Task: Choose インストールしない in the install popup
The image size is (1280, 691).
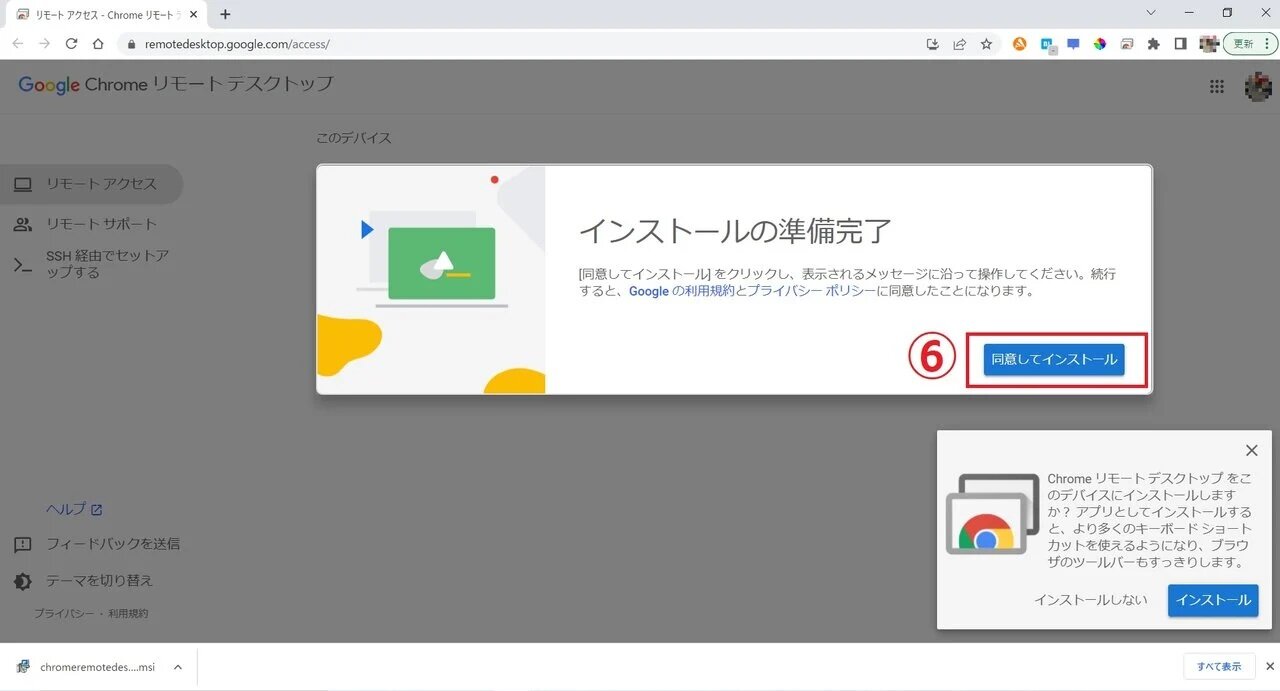Action: click(1091, 600)
